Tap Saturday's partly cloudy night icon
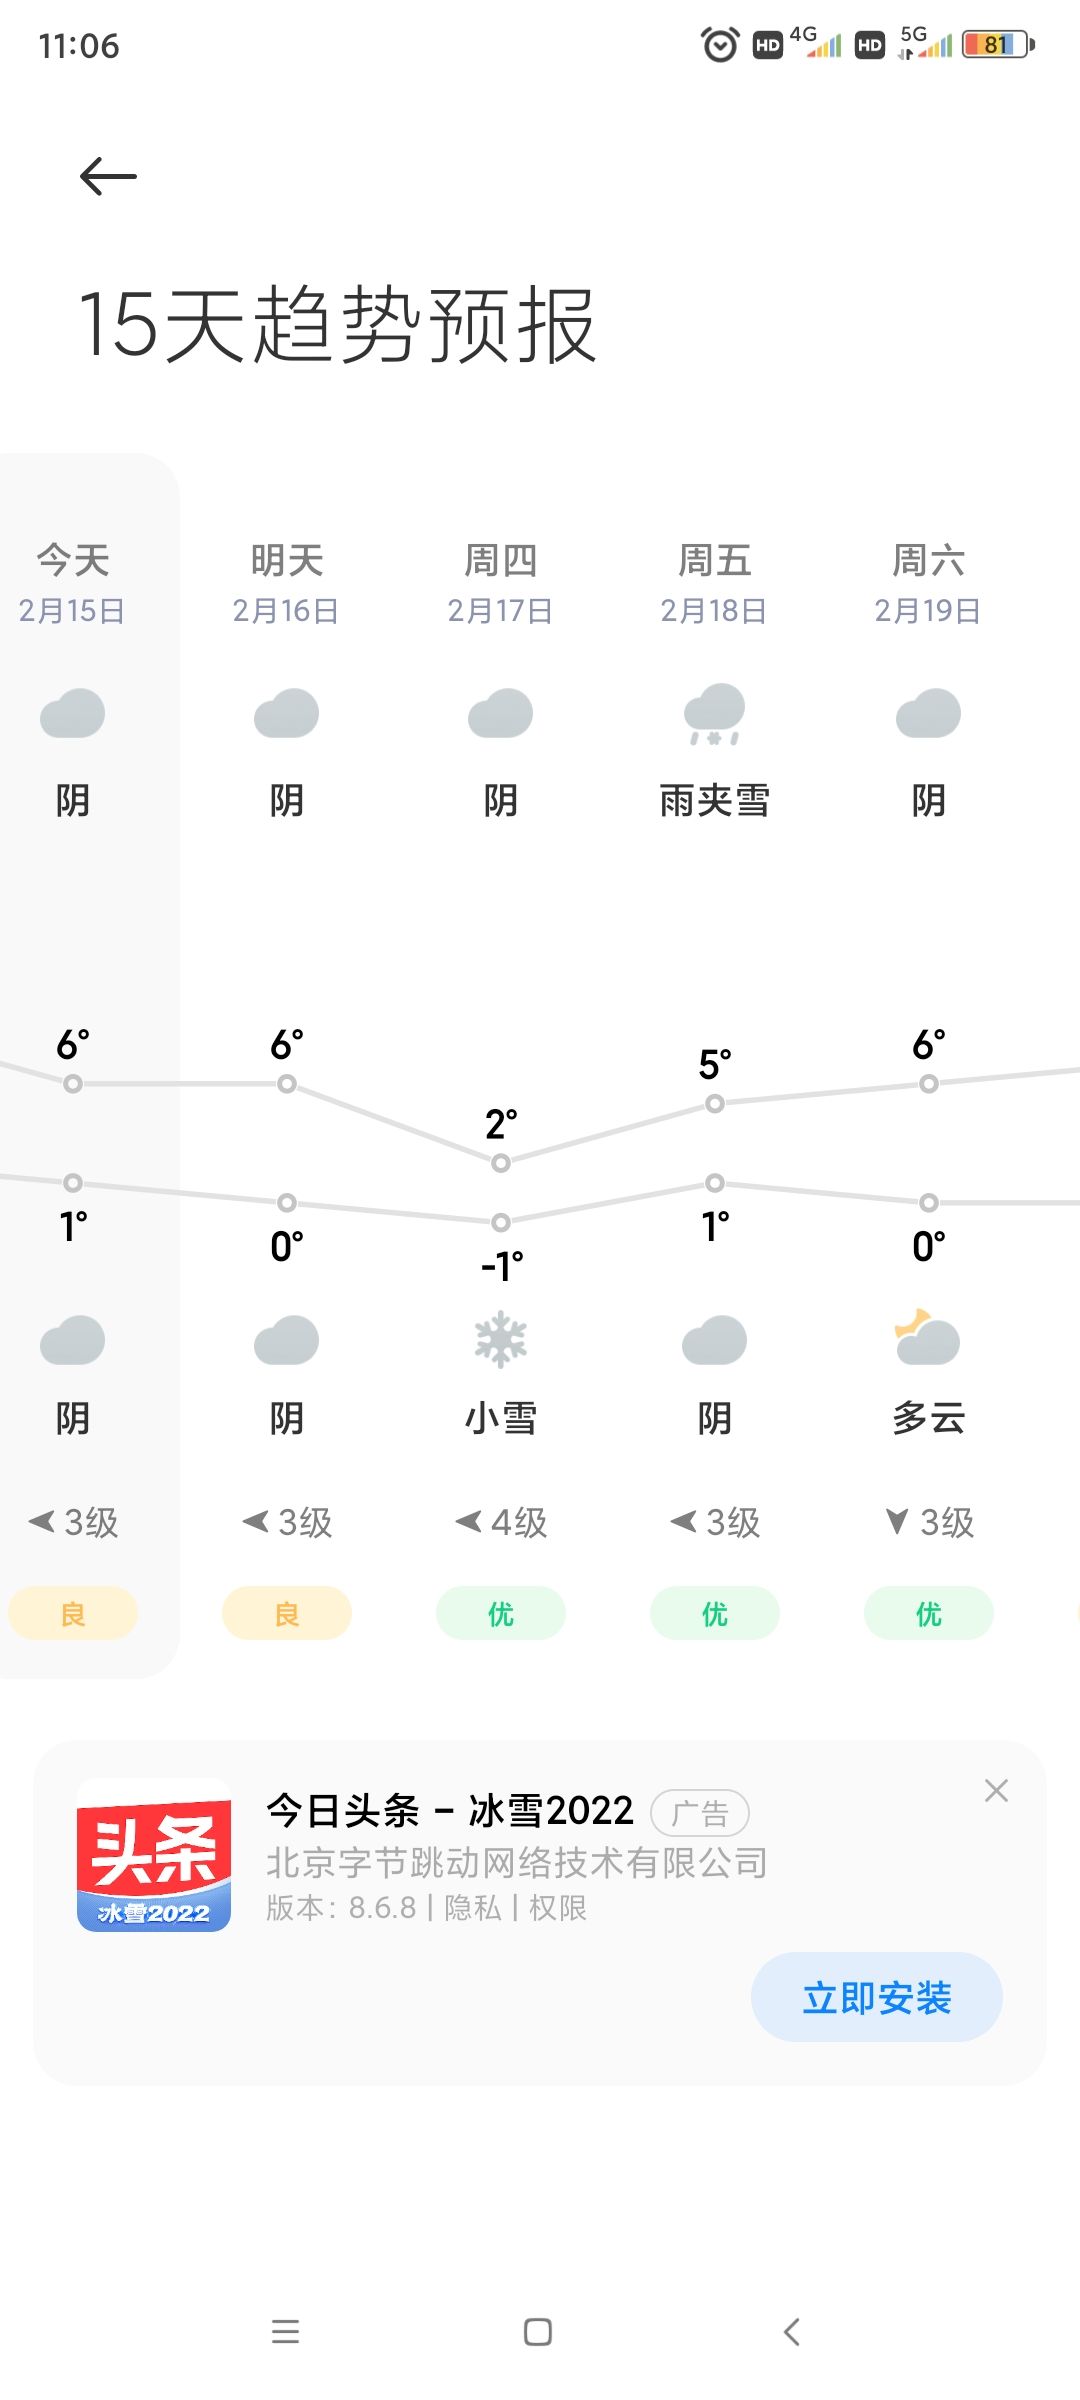The image size is (1080, 2400). tap(927, 1338)
